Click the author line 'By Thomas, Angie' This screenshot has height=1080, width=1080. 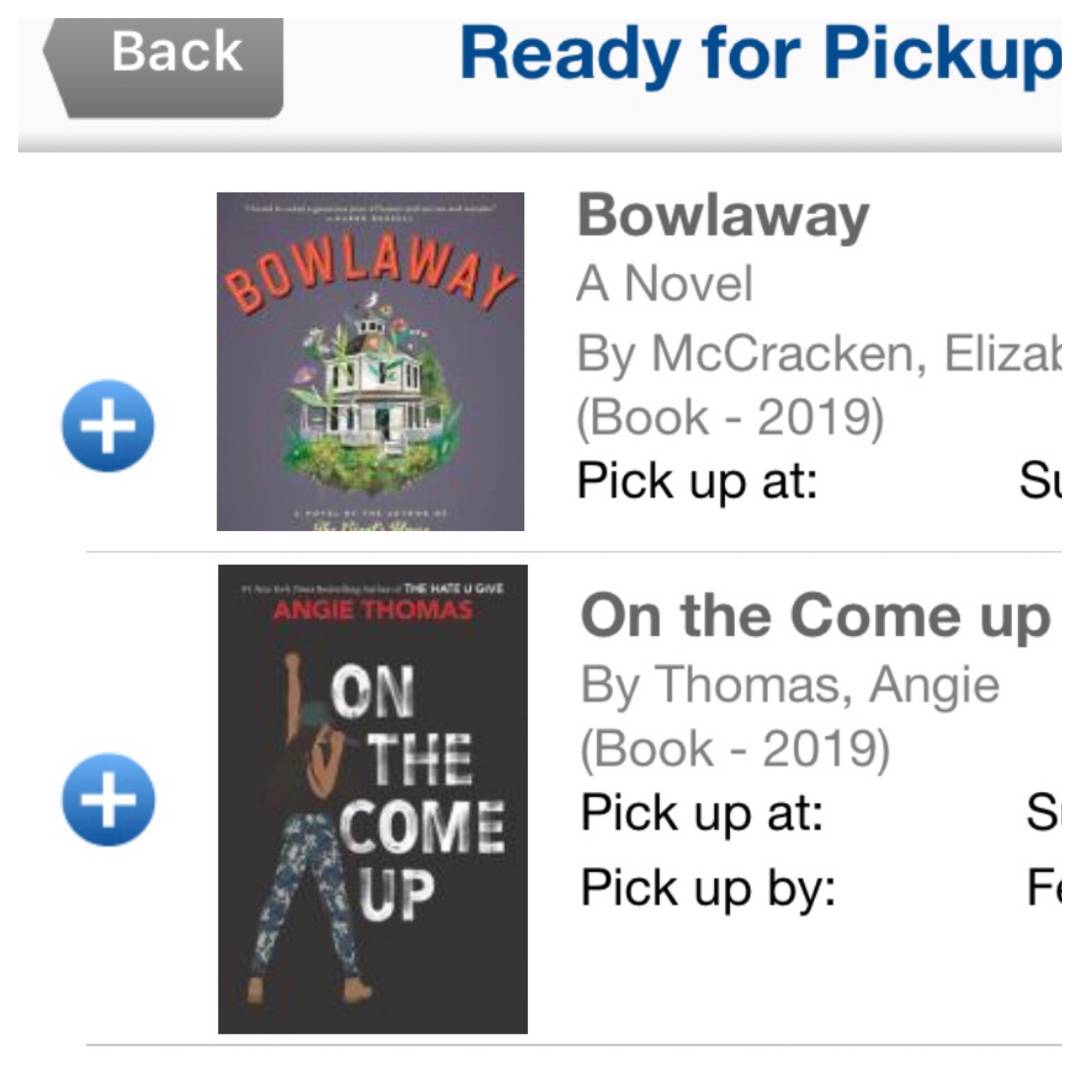click(790, 685)
